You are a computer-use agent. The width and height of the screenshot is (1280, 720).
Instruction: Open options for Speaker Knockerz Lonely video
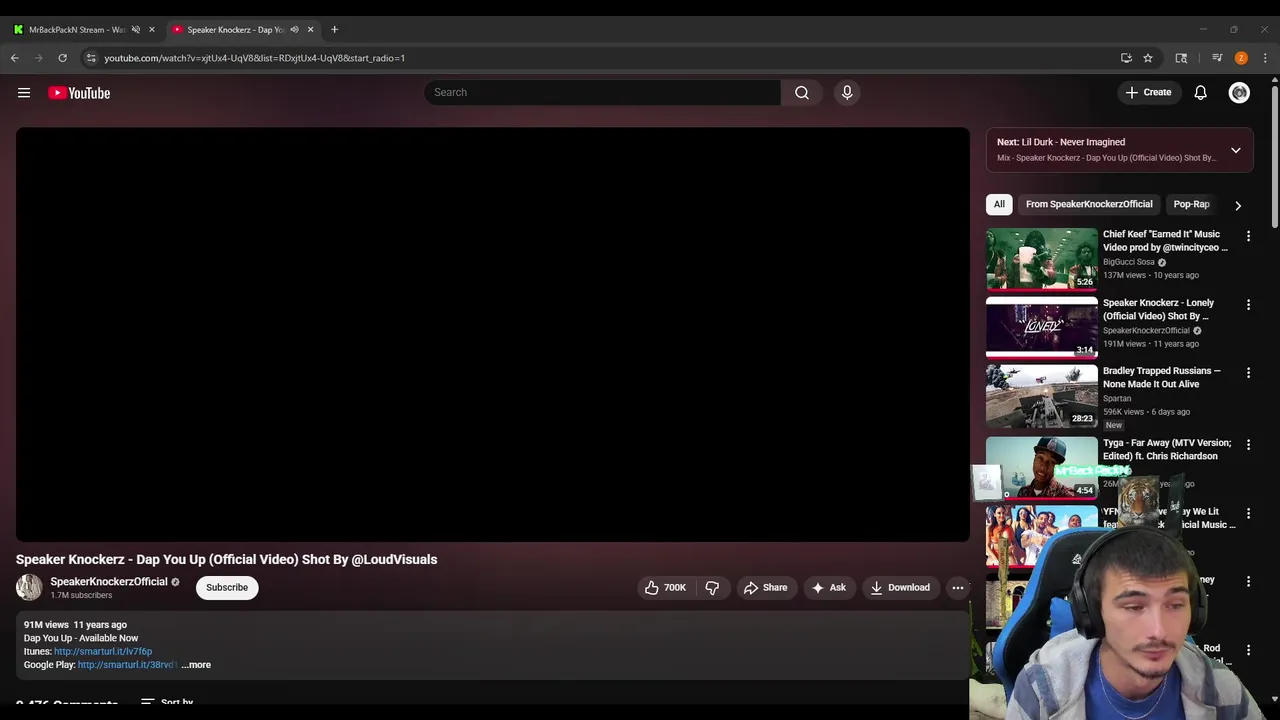[1248, 304]
